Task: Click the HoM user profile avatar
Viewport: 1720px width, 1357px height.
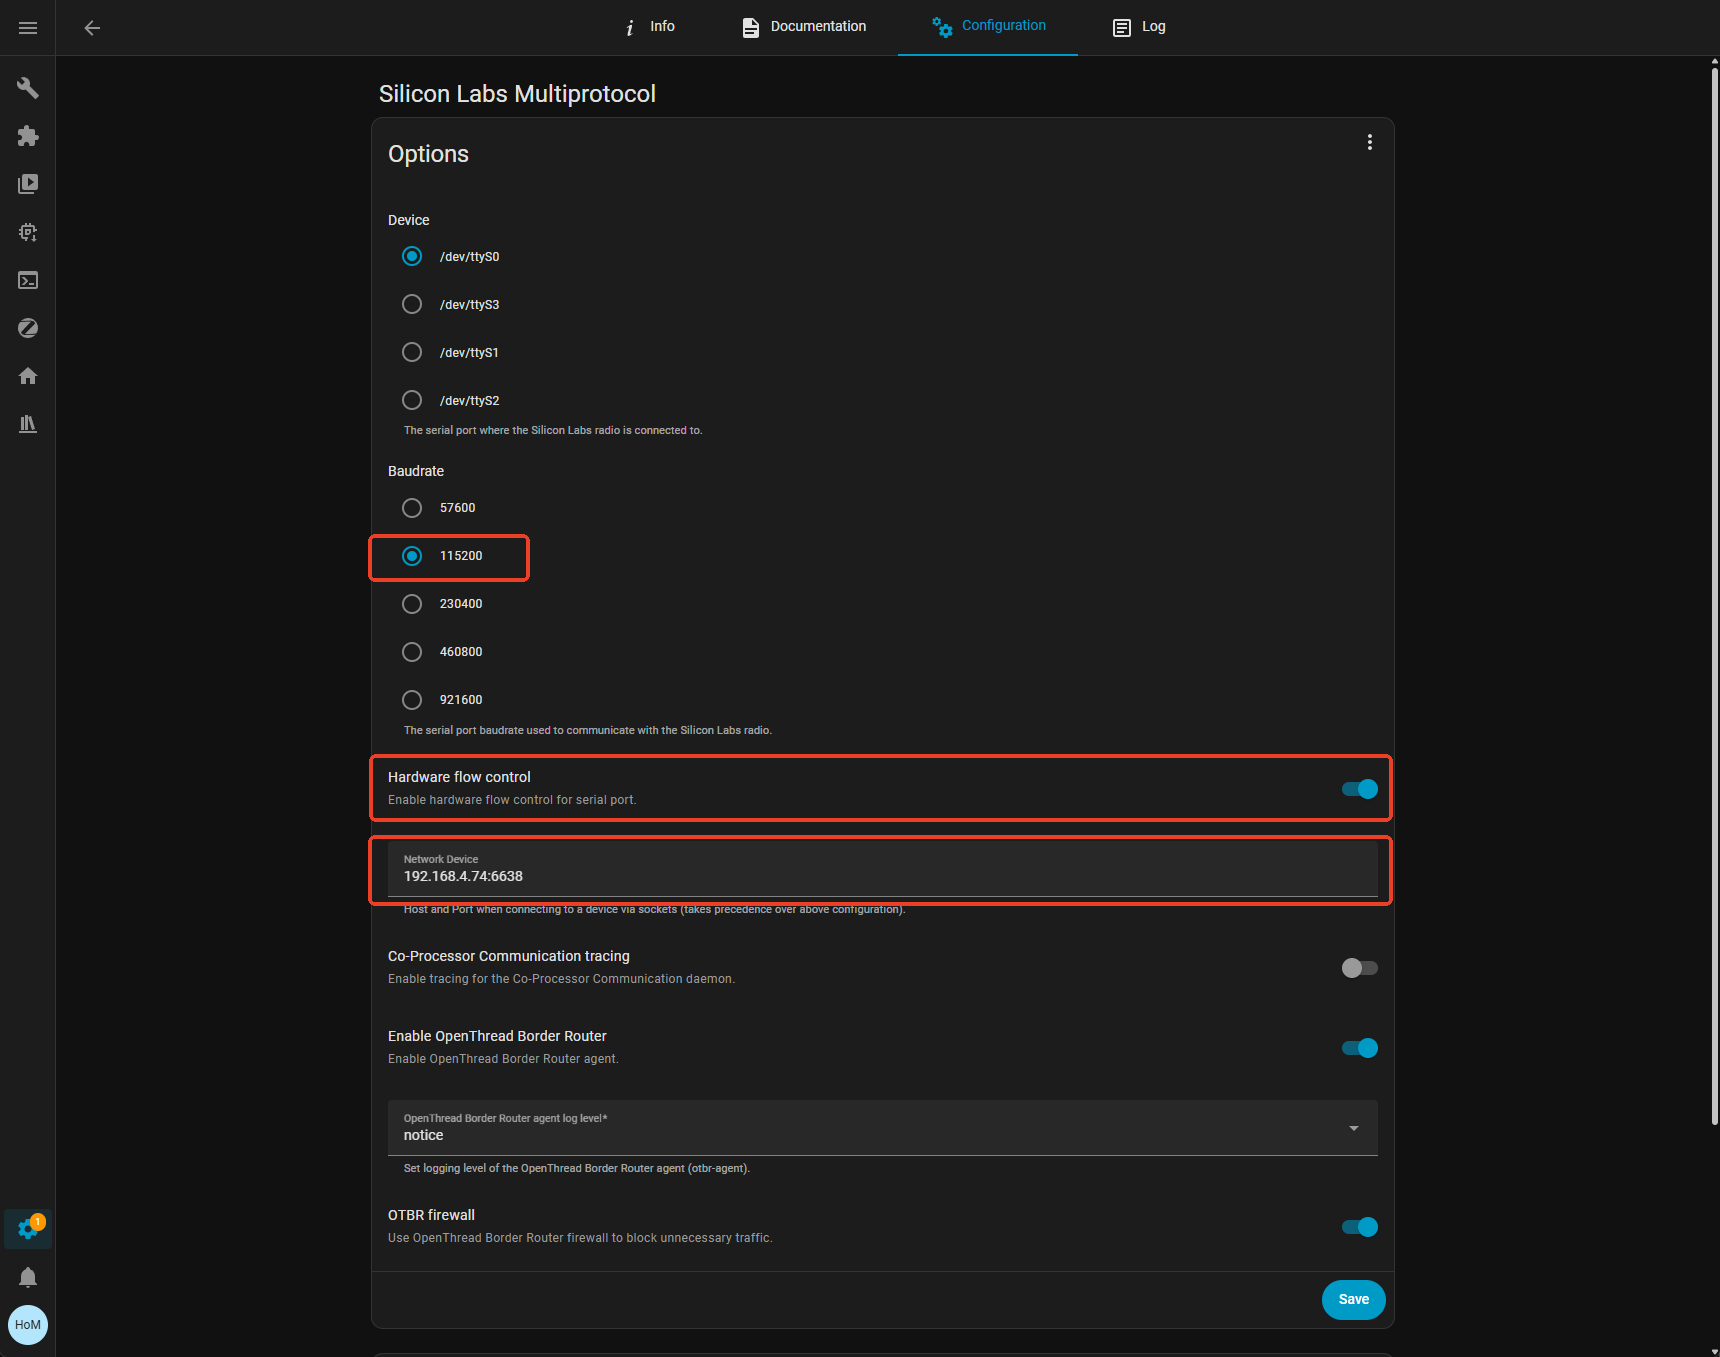Action: coord(28,1325)
